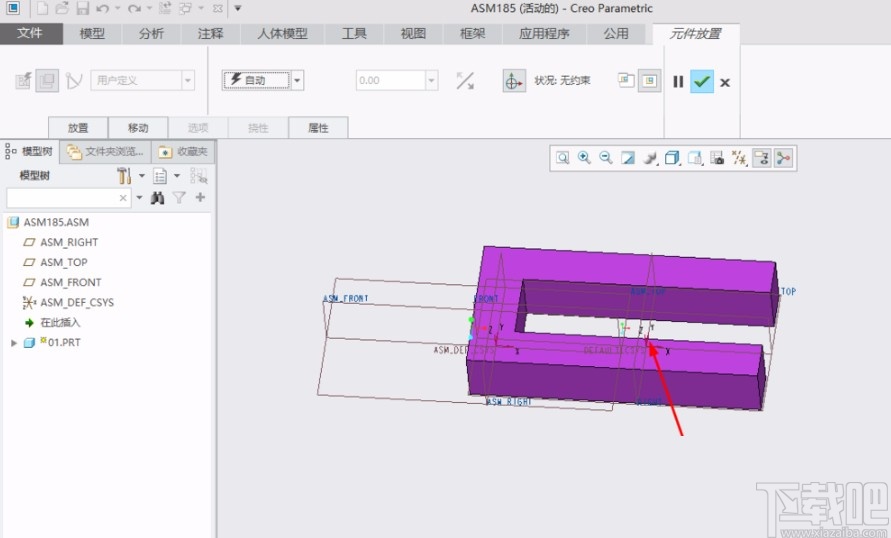Select ASM_TOP datum plane in tree
This screenshot has height=538, width=891.
(64, 262)
